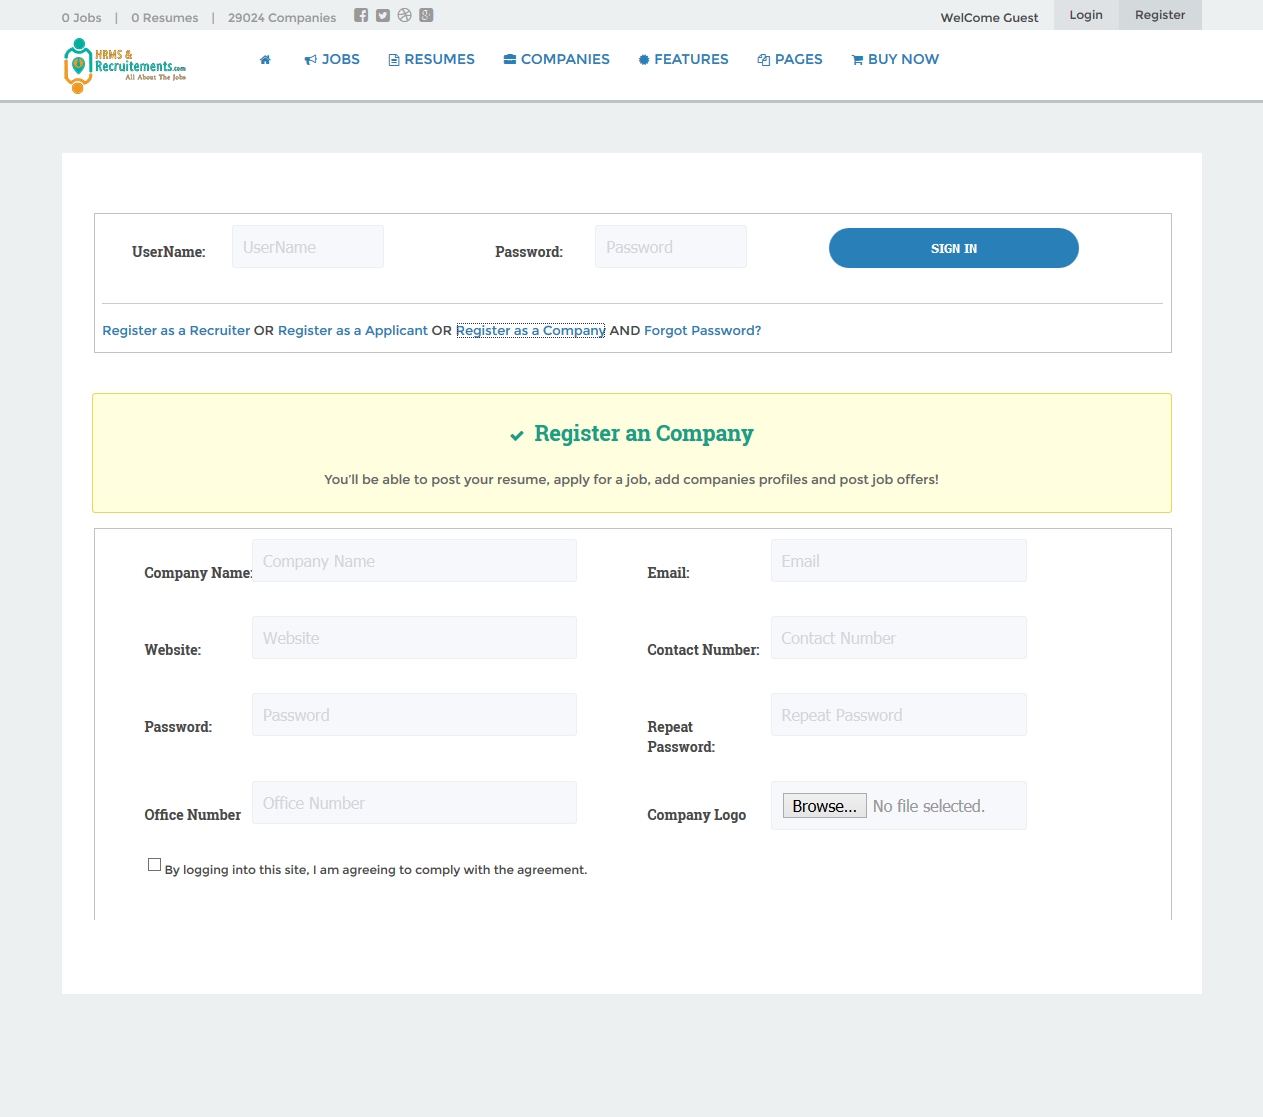Focus the Email field
This screenshot has width=1263, height=1117.
click(x=899, y=561)
